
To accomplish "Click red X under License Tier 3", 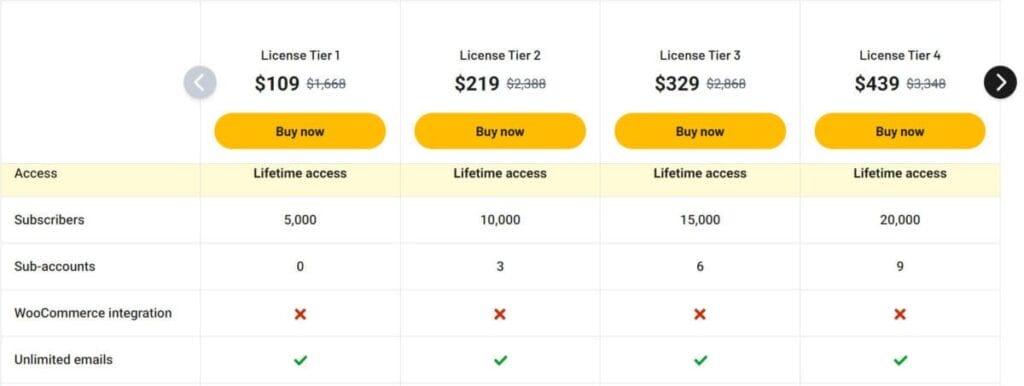I will point(699,314).
